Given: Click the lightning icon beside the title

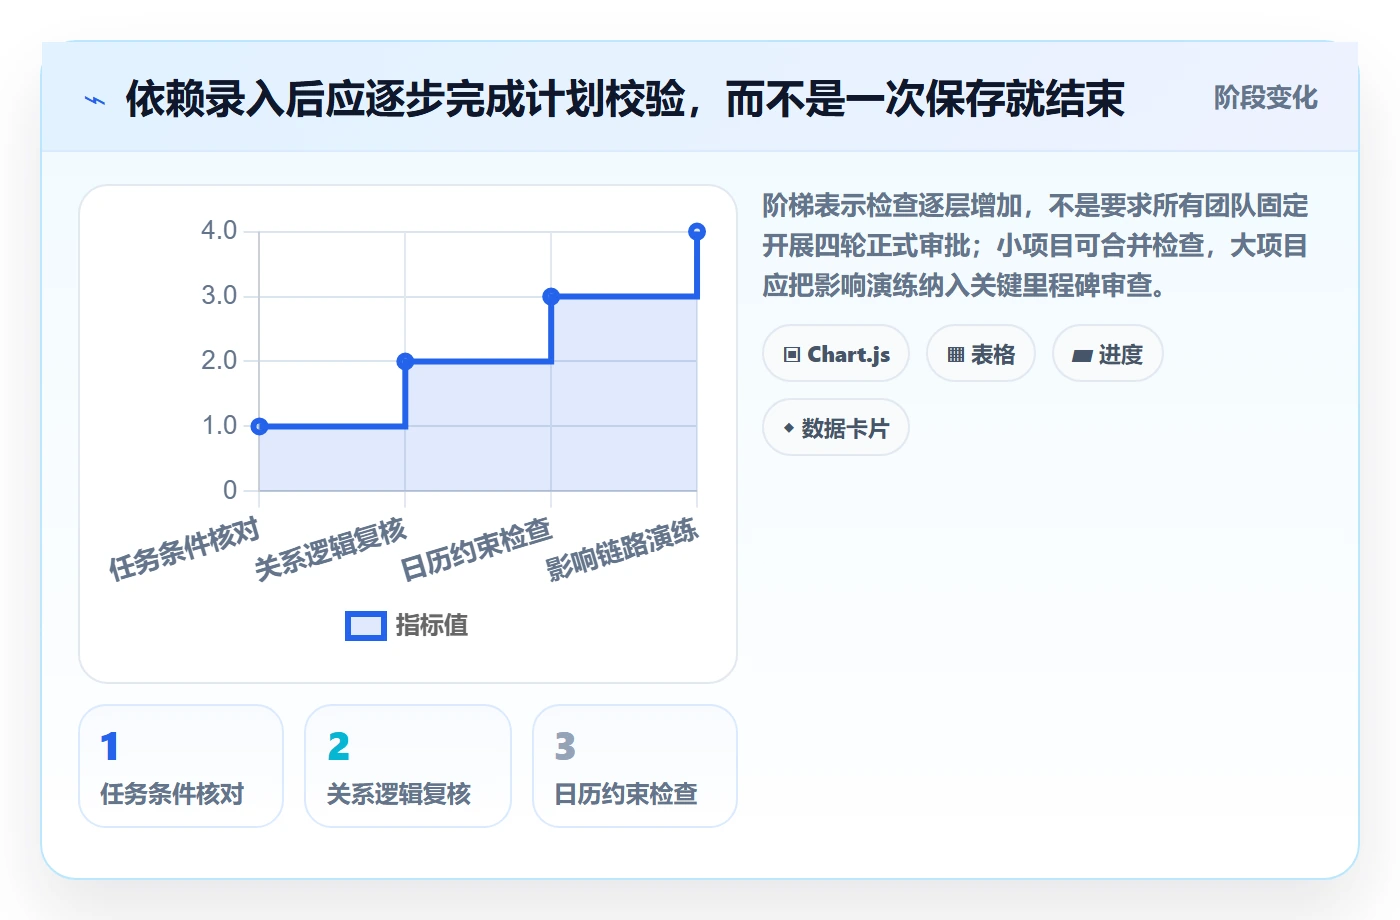Looking at the screenshot, I should (x=95, y=100).
